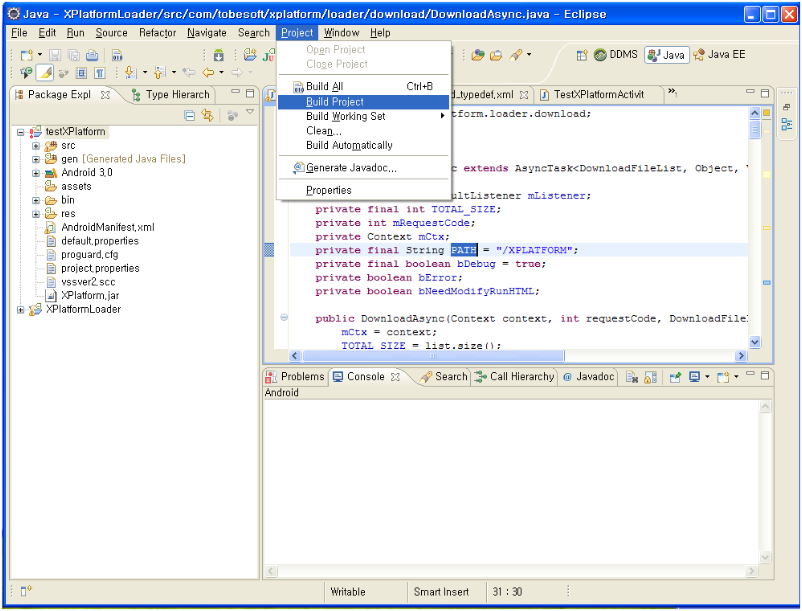Toggle Block Selection mode icon

[x=81, y=73]
